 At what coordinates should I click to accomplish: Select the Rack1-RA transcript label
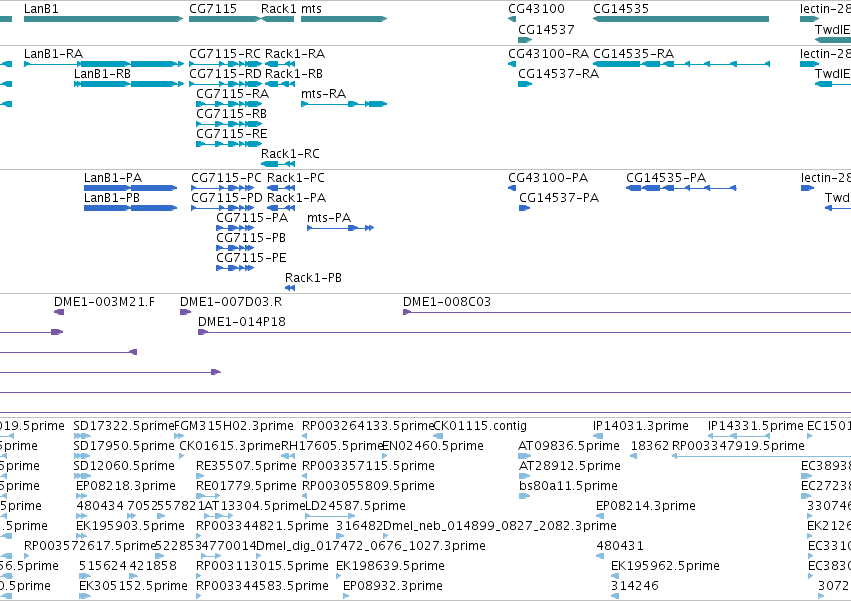pos(295,54)
